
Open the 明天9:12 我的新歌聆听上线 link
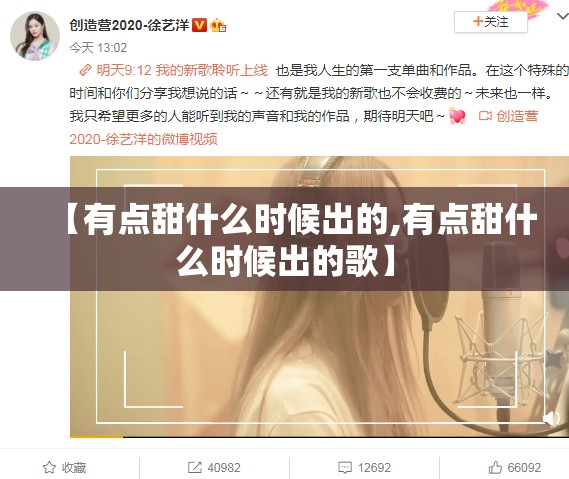tap(182, 70)
